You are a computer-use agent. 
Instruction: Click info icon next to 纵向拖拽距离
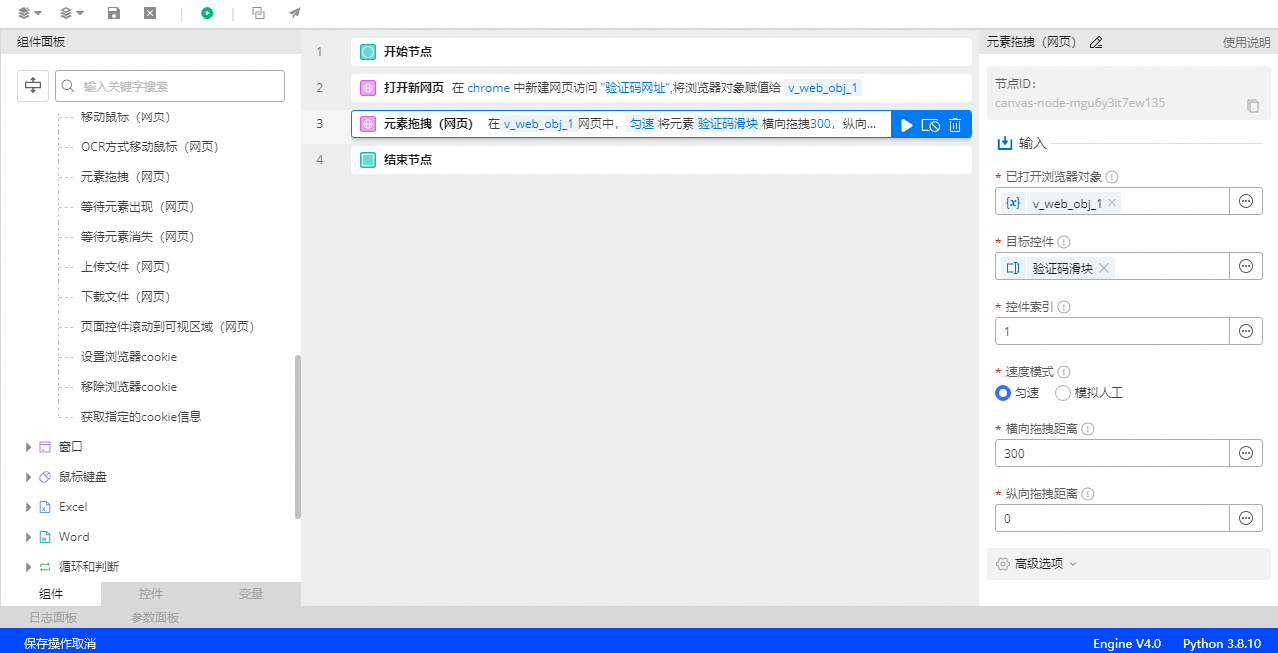pos(1088,494)
